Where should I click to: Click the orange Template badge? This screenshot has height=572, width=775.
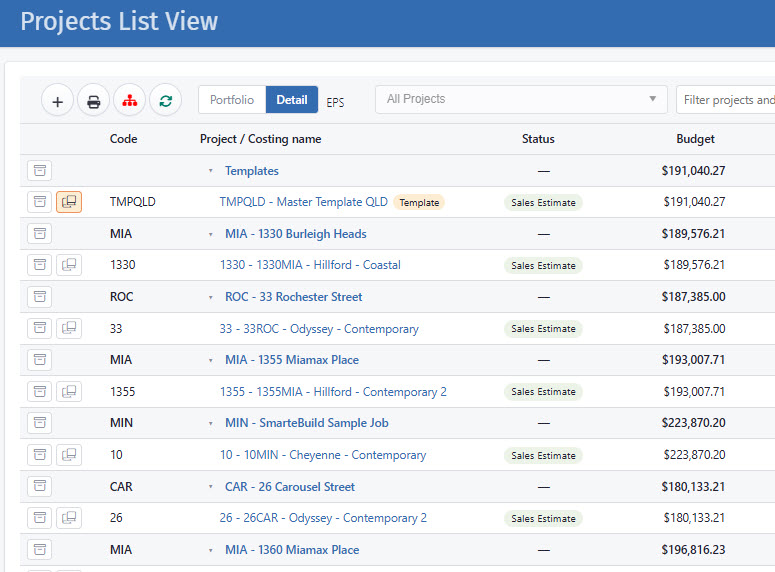tap(419, 203)
